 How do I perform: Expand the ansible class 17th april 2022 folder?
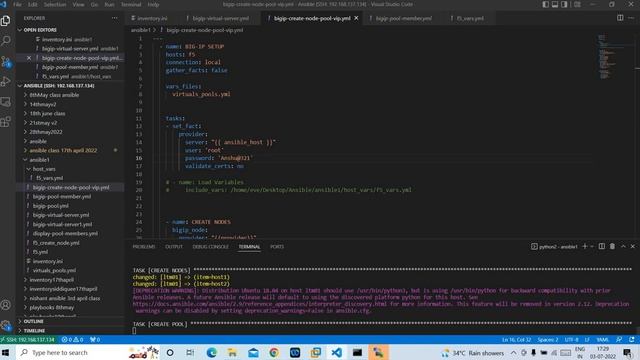click(63, 150)
